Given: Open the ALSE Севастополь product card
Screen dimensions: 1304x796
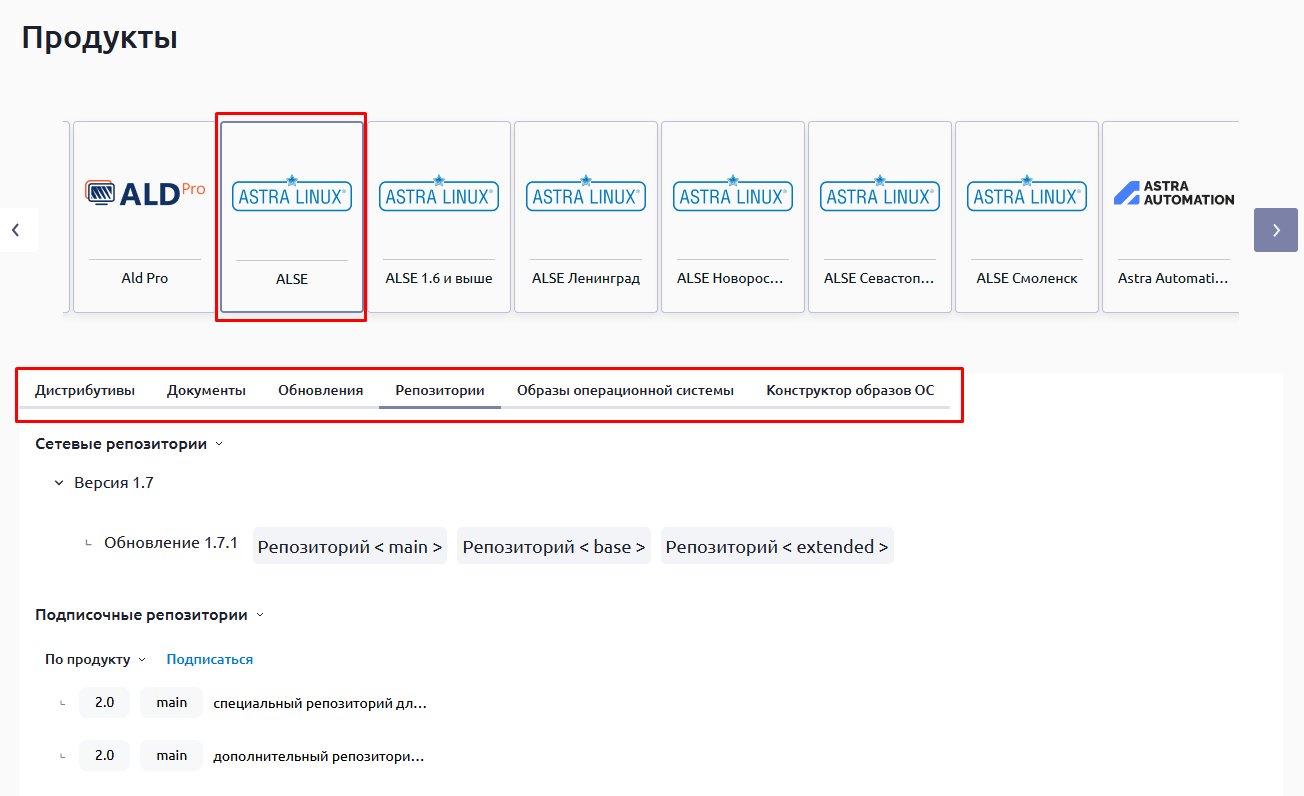Looking at the screenshot, I should pyautogui.click(x=880, y=217).
